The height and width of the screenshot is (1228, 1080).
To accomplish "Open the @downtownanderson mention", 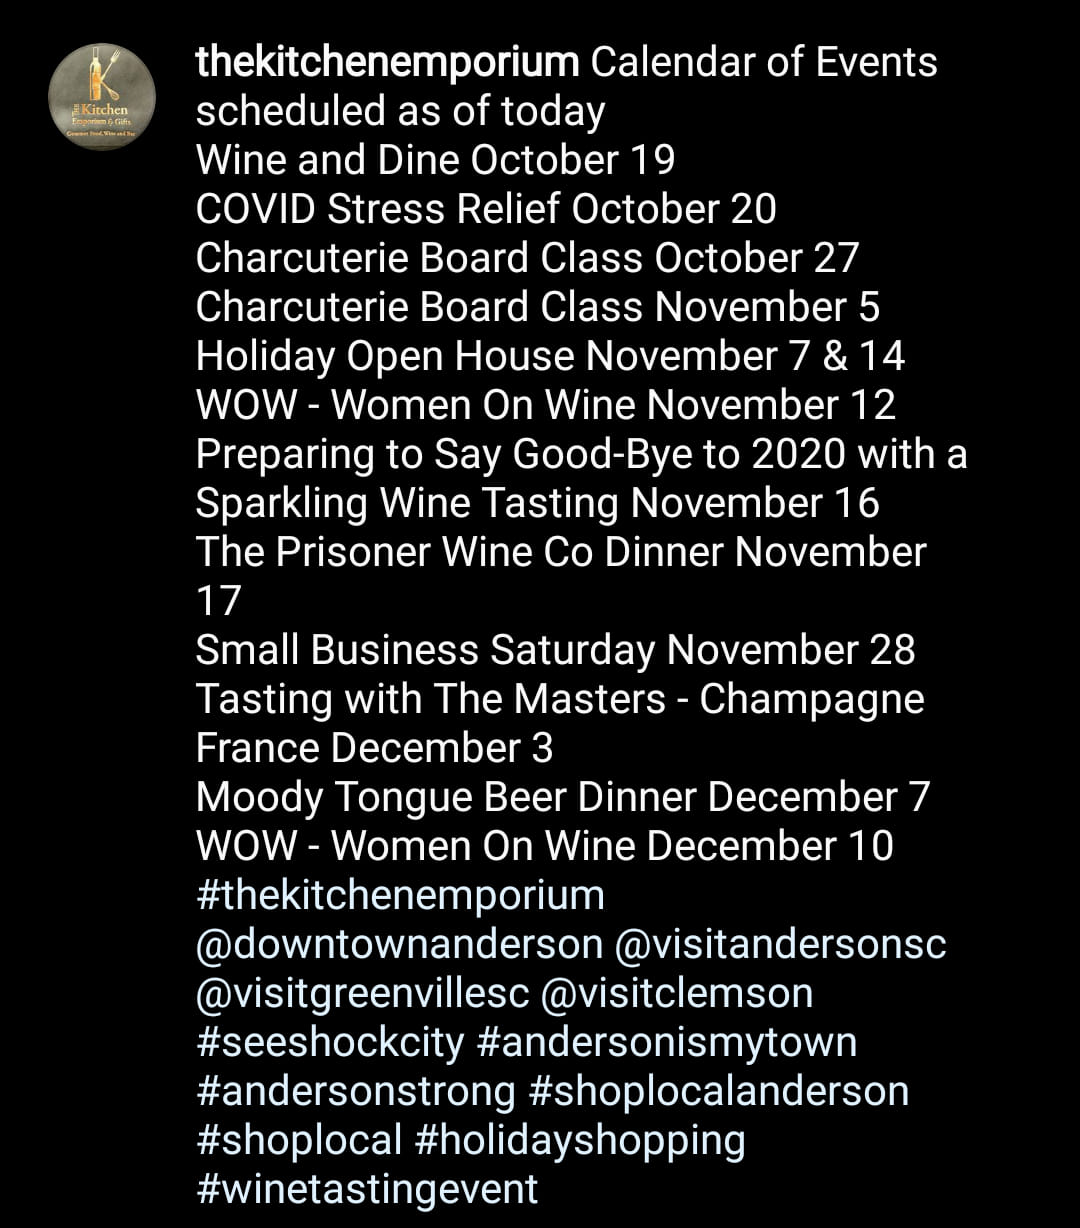I will point(399,944).
